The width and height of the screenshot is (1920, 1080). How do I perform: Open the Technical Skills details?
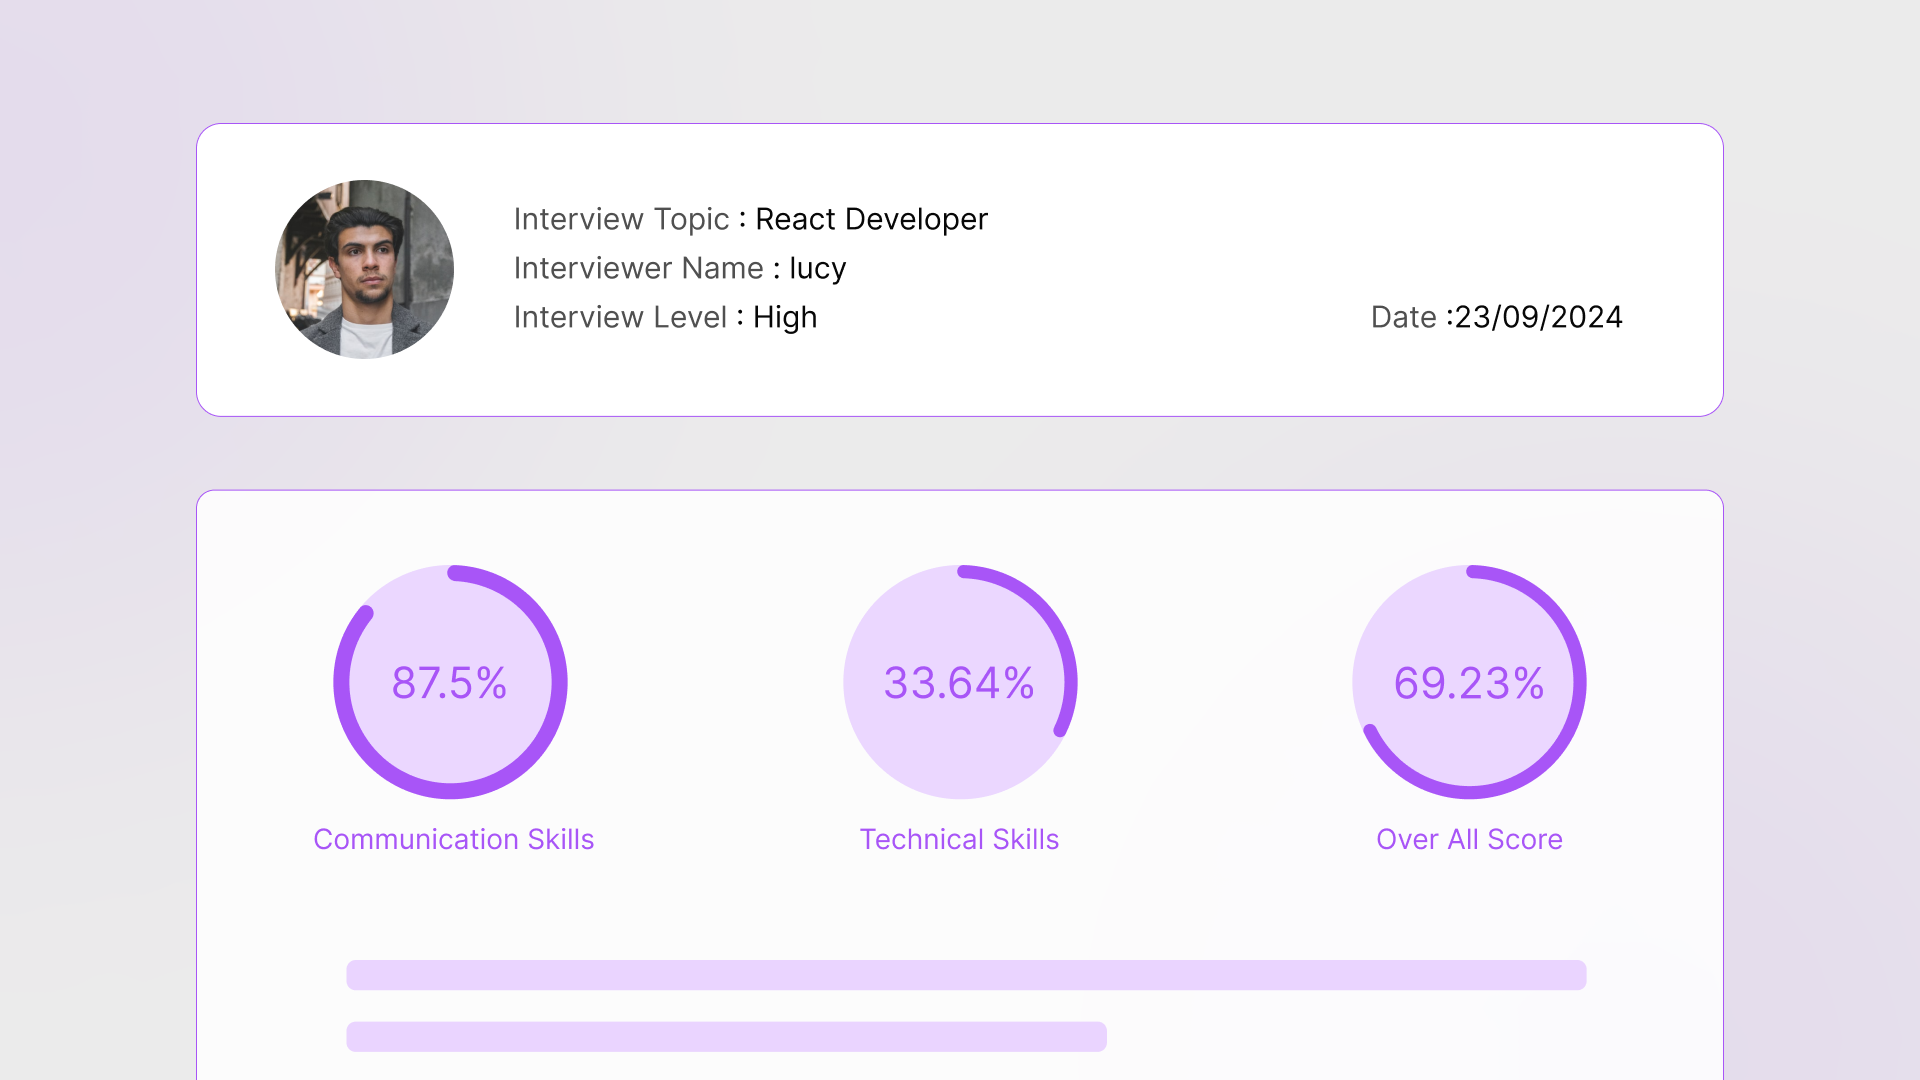click(959, 840)
